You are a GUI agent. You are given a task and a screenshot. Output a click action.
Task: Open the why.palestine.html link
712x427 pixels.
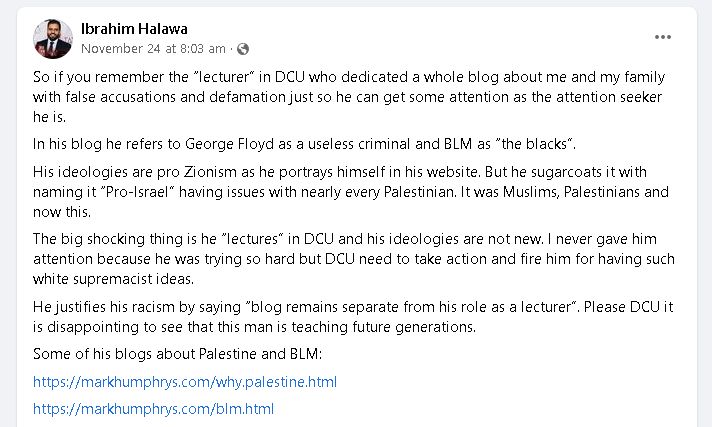coord(185,382)
